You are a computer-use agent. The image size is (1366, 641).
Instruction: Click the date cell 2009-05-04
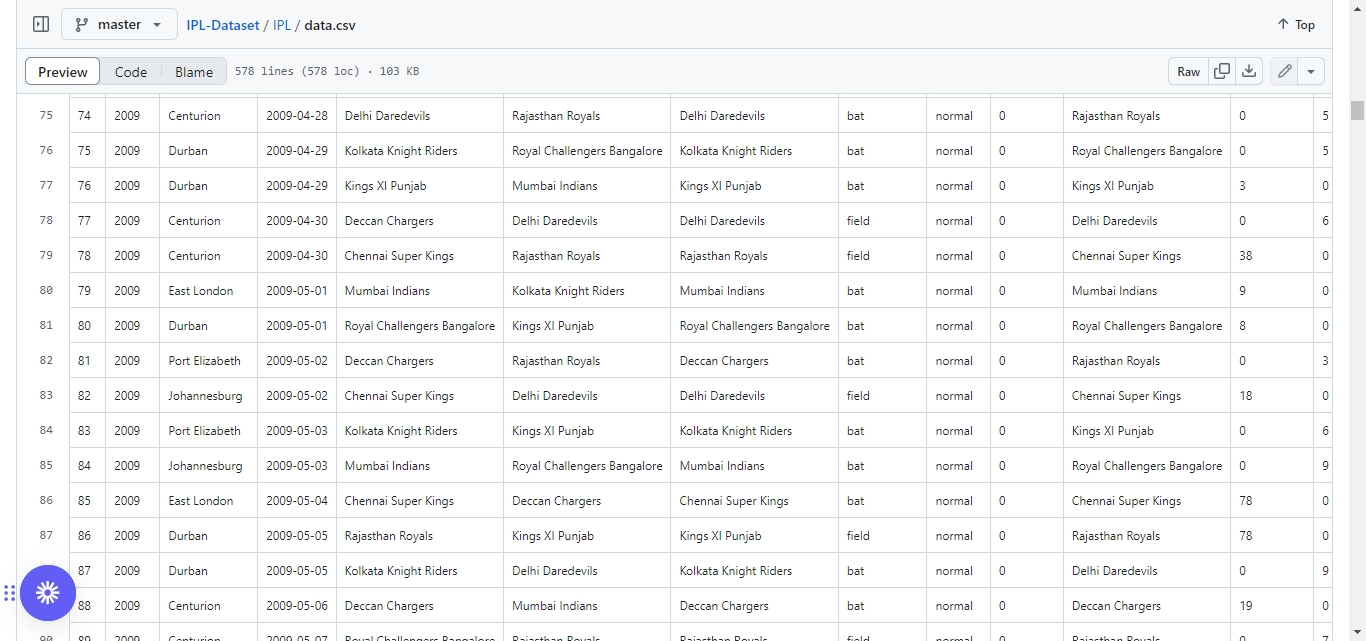pos(297,501)
